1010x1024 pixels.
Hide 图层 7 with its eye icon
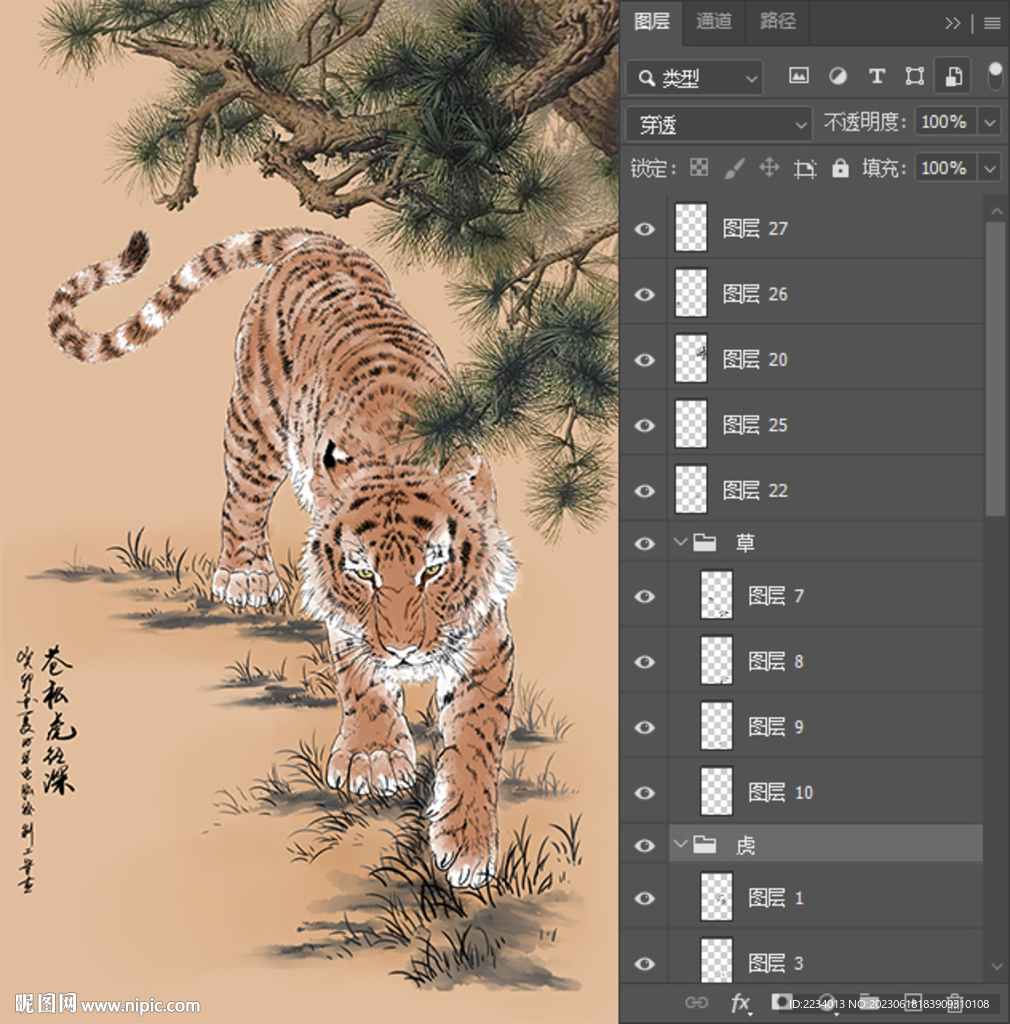click(x=644, y=596)
